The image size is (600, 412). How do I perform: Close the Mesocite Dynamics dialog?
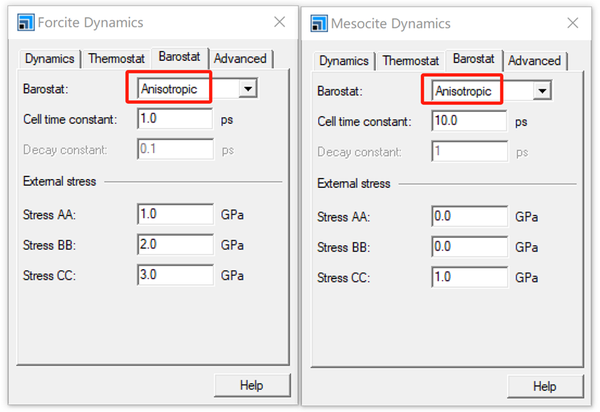click(x=573, y=23)
